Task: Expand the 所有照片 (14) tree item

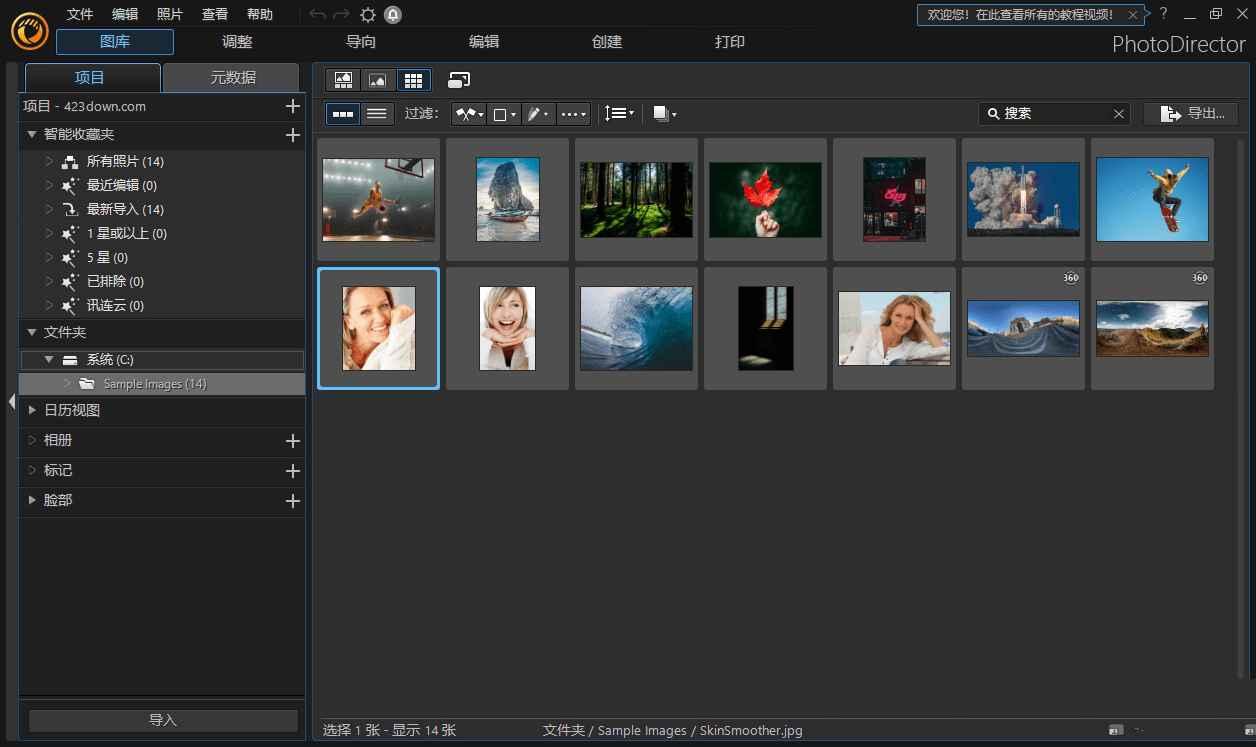Action: [47, 161]
